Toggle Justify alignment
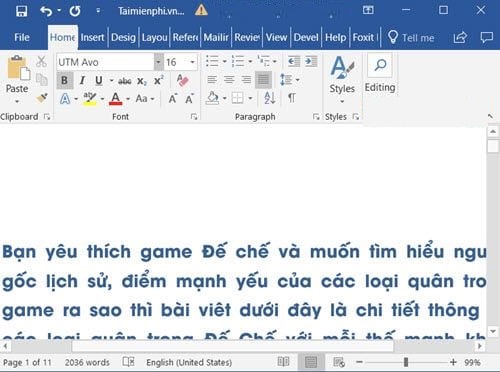This screenshot has width=500, height=372. 263,80
